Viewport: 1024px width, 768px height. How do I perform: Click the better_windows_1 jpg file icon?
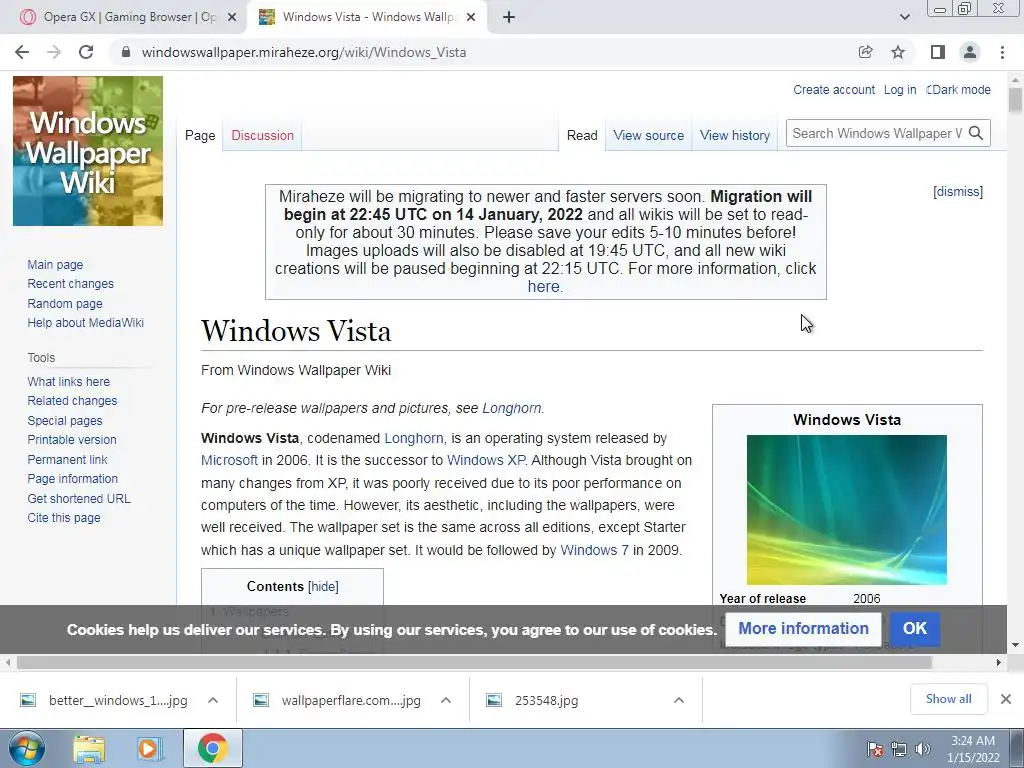pos(28,700)
